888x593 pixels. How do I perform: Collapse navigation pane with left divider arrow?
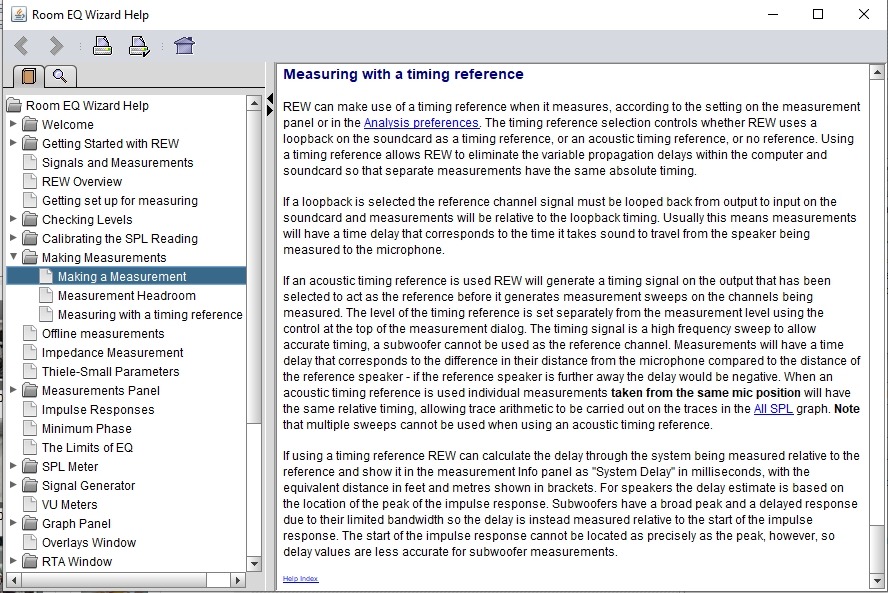[270, 99]
